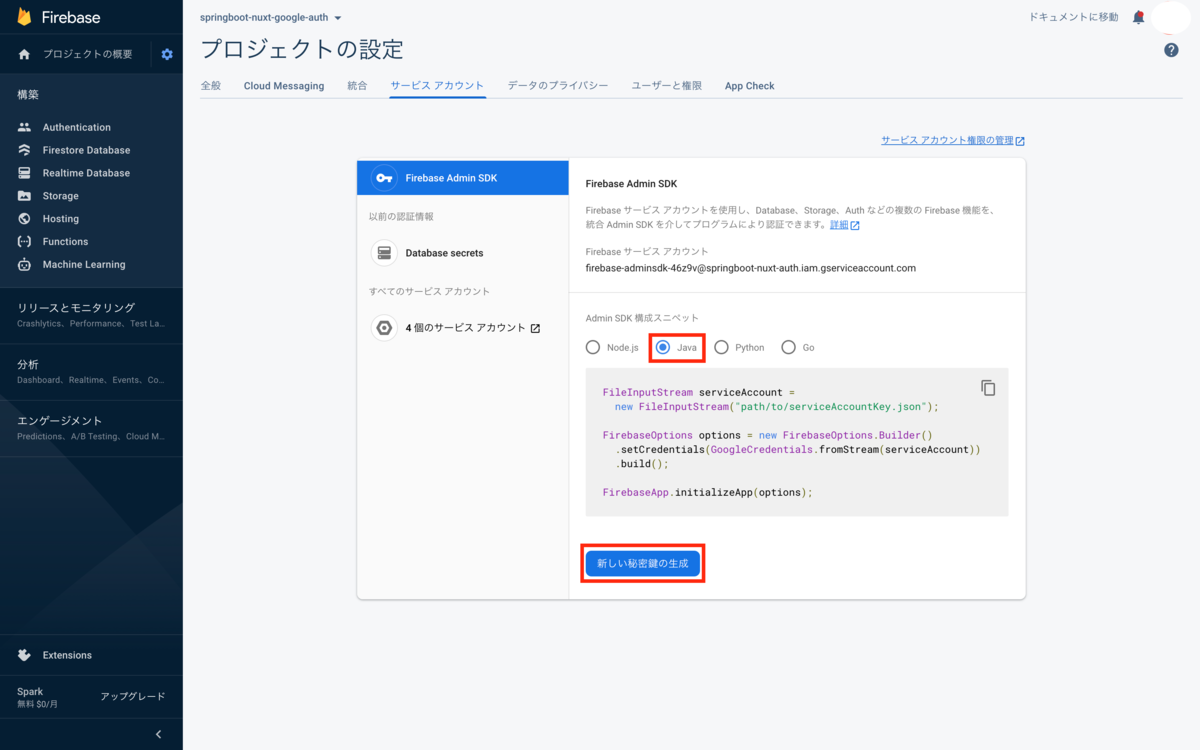Click the アップグレード button
The width and height of the screenshot is (1200, 750).
(x=133, y=696)
